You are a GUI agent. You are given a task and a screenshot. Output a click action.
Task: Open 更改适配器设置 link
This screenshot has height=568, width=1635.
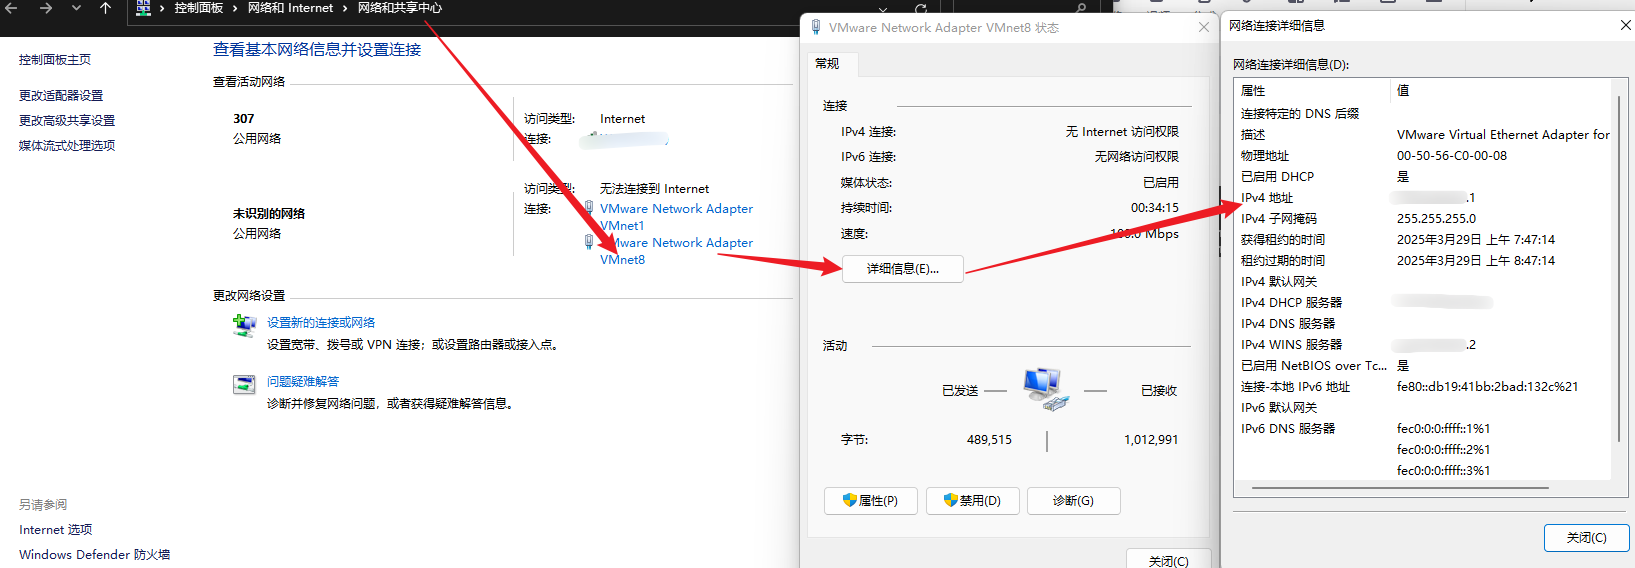coord(61,96)
